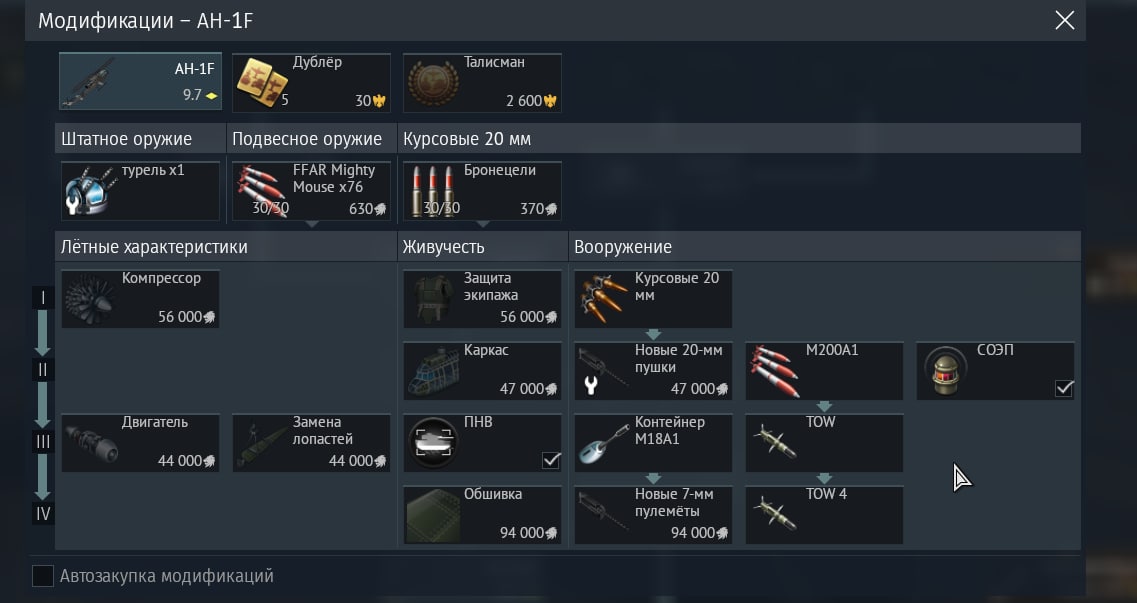Click the Талисман purchase button
The image size is (1137, 603).
point(481,83)
